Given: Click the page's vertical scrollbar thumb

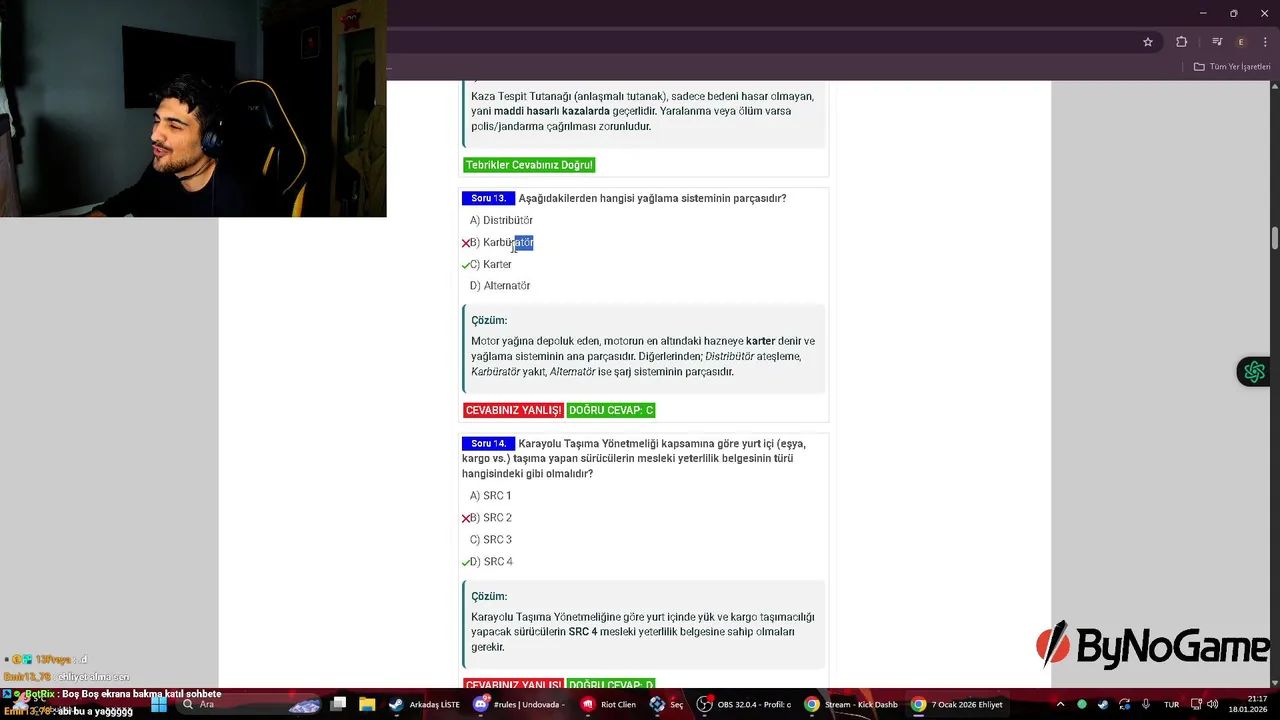Looking at the screenshot, I should 1274,239.
